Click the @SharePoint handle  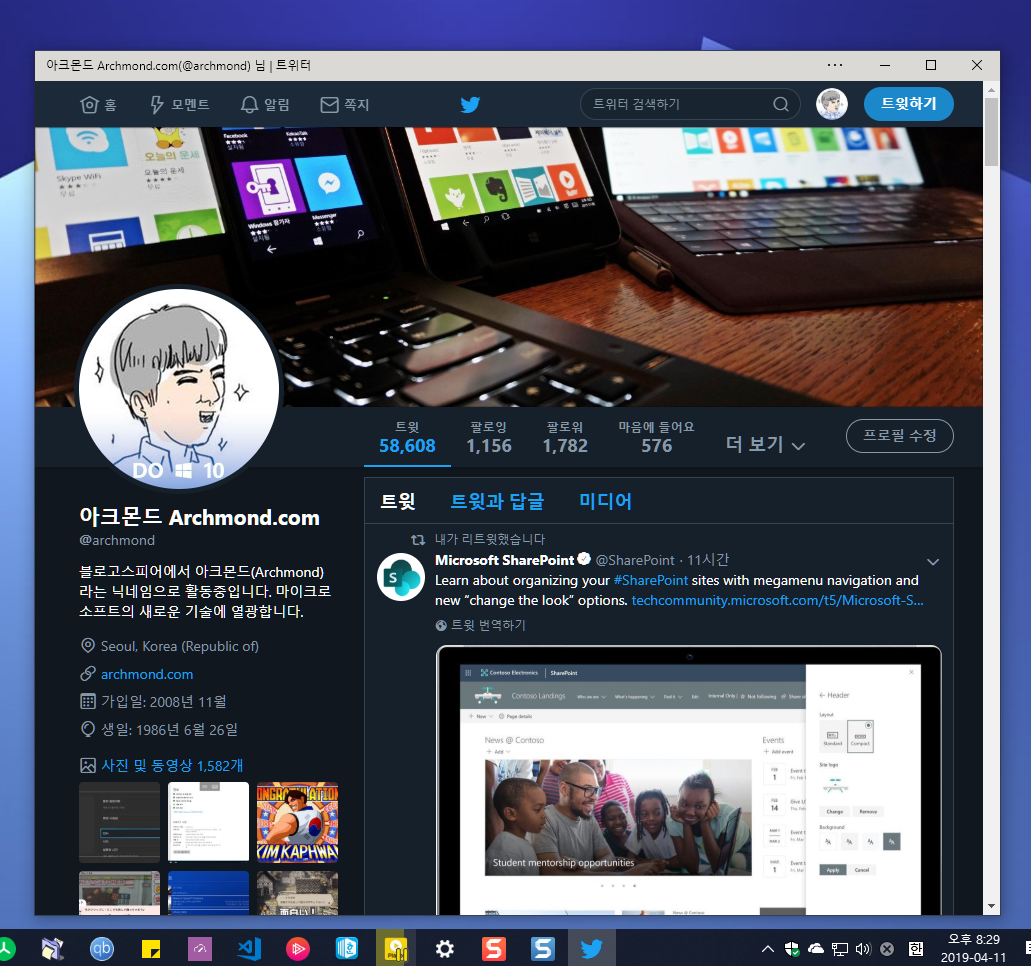tap(635, 560)
